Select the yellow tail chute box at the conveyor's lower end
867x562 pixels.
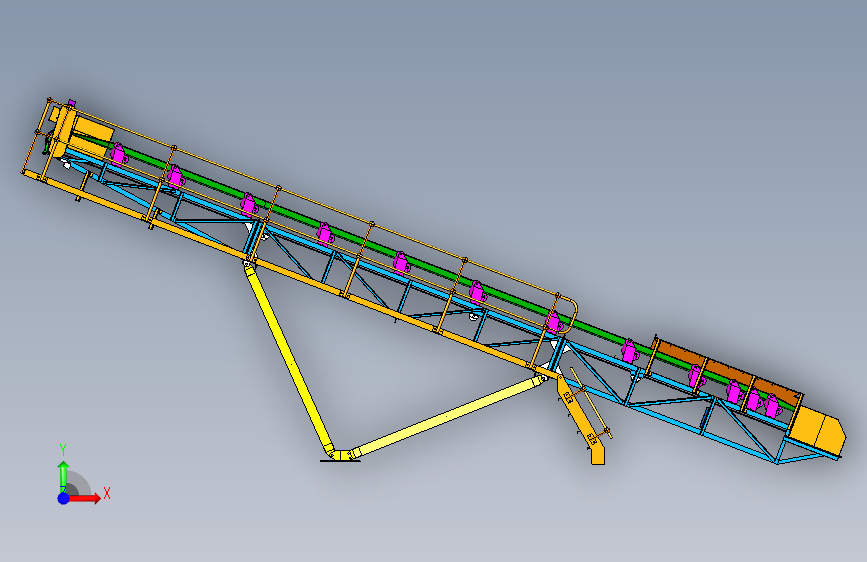point(817,429)
